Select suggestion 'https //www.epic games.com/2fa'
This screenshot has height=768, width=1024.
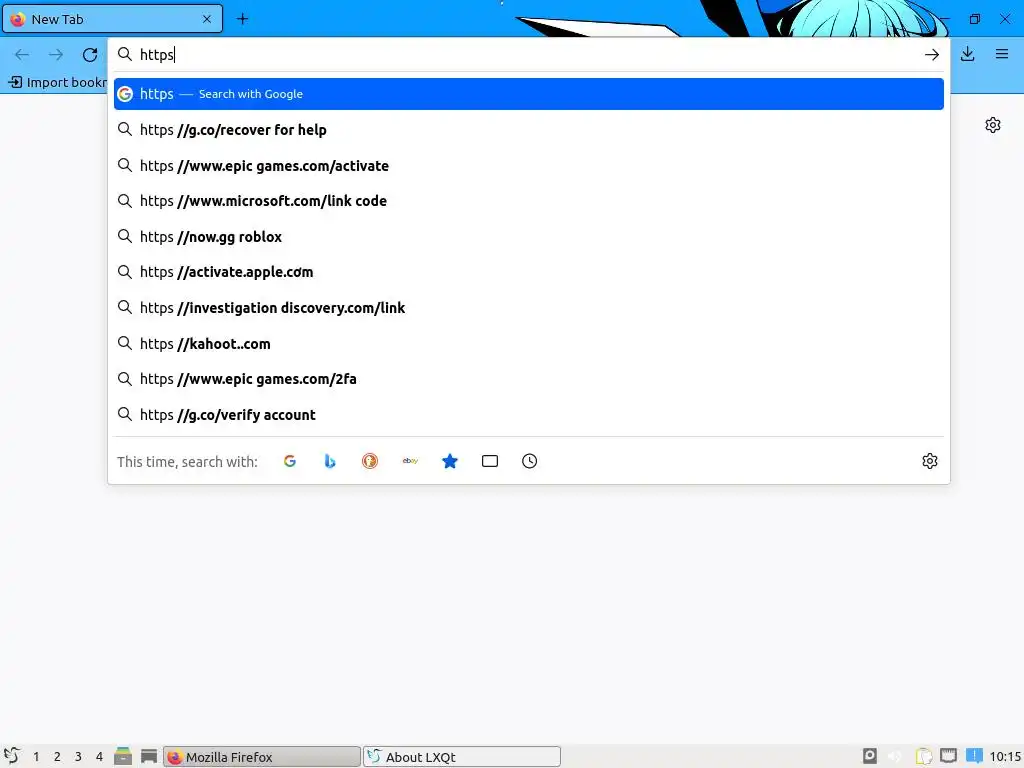coord(529,379)
